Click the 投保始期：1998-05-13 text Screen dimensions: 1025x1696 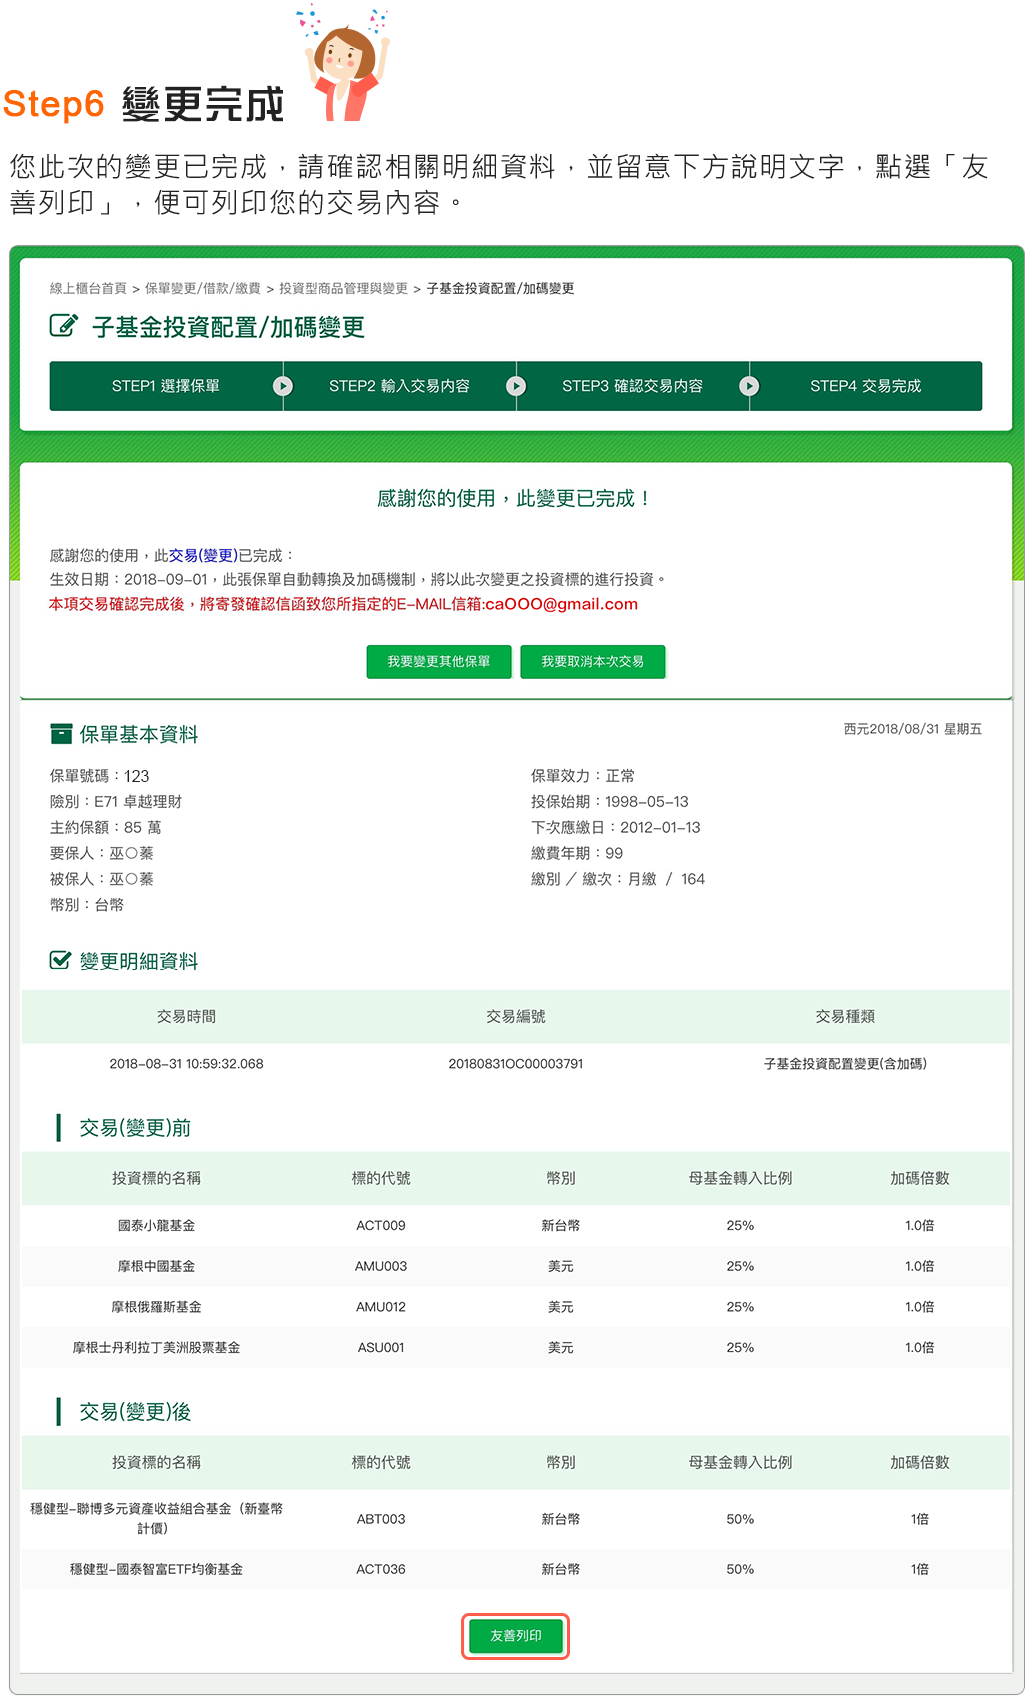(610, 802)
